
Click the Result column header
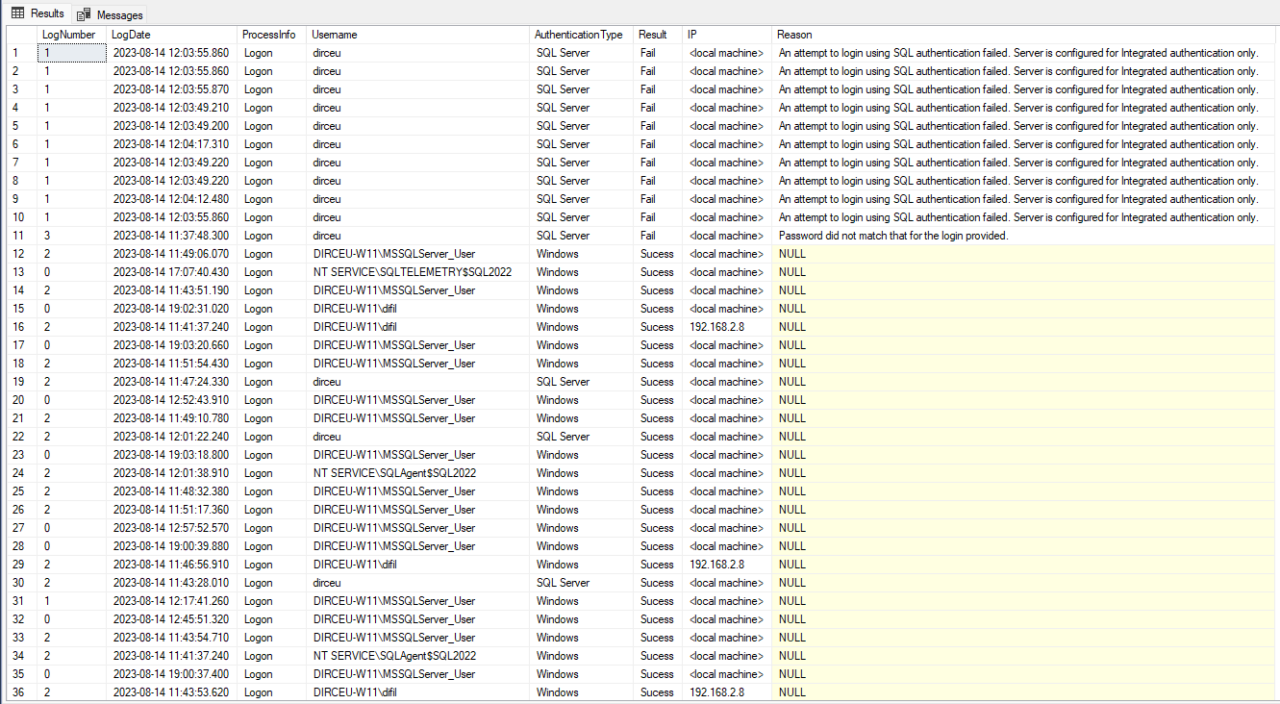coord(653,34)
